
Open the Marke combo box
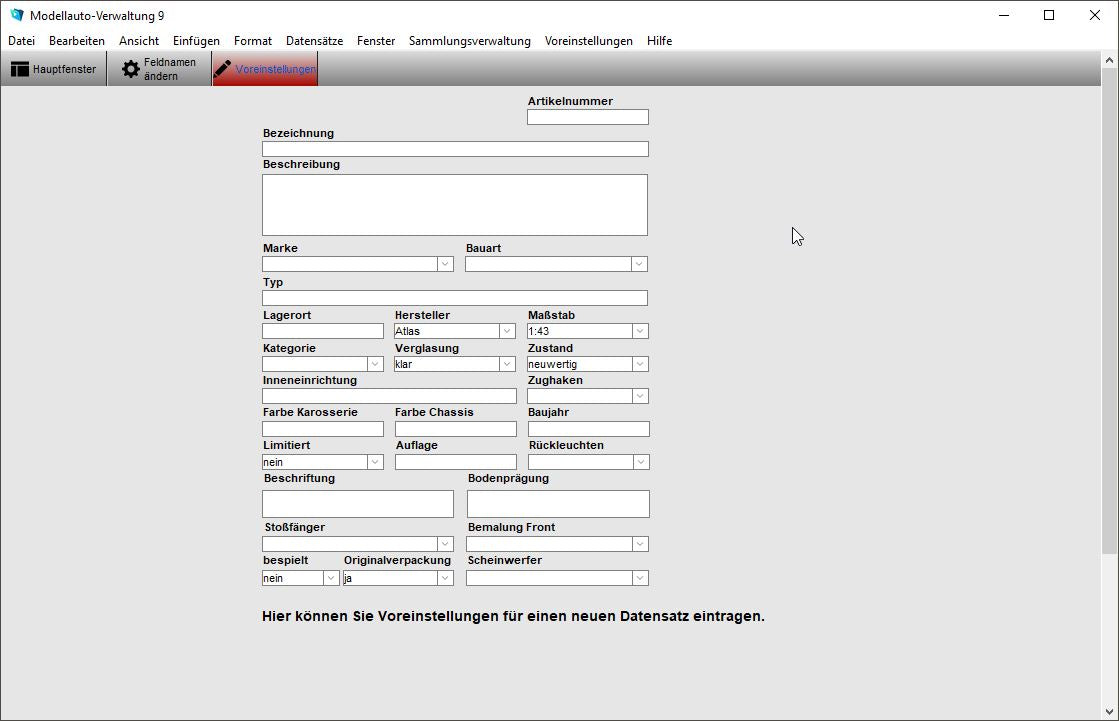(446, 263)
